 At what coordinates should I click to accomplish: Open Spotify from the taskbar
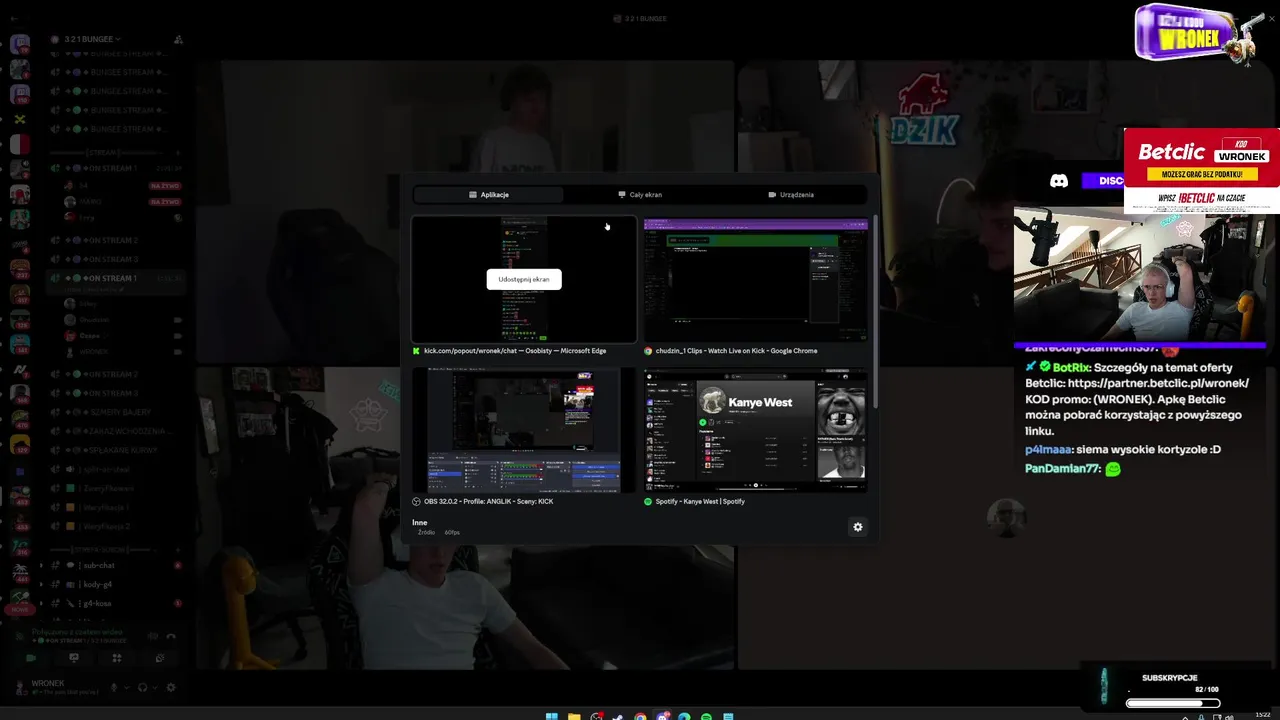[706, 717]
